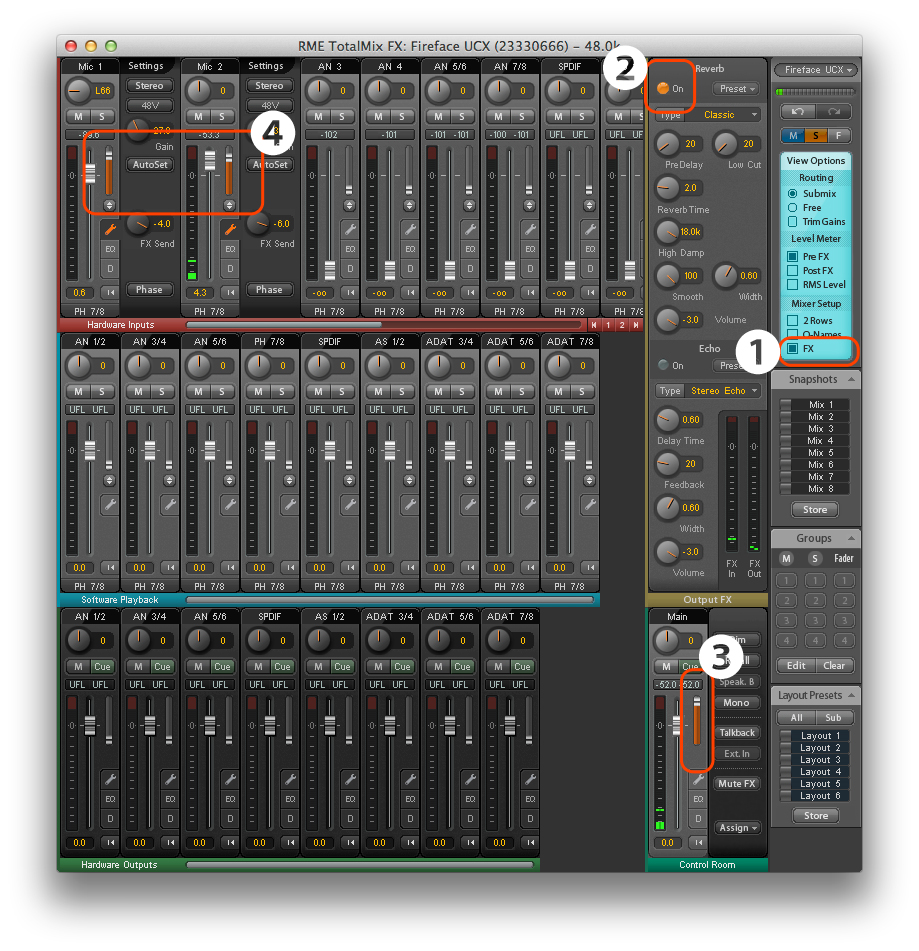
Task: Expand the Assign dropdown in Control Room
Action: [x=738, y=828]
